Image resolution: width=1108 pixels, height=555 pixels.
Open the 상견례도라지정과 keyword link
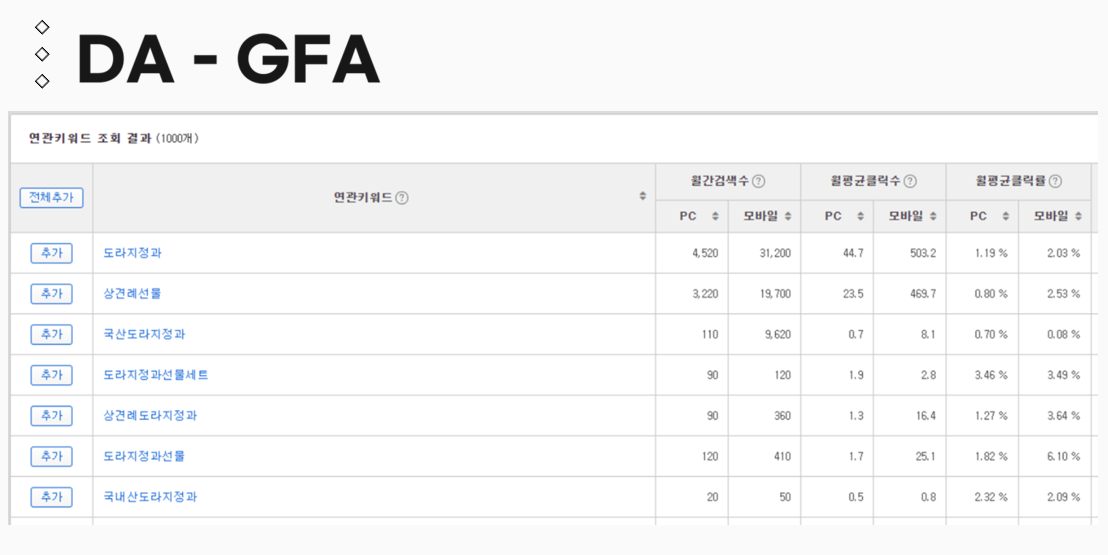(x=151, y=416)
